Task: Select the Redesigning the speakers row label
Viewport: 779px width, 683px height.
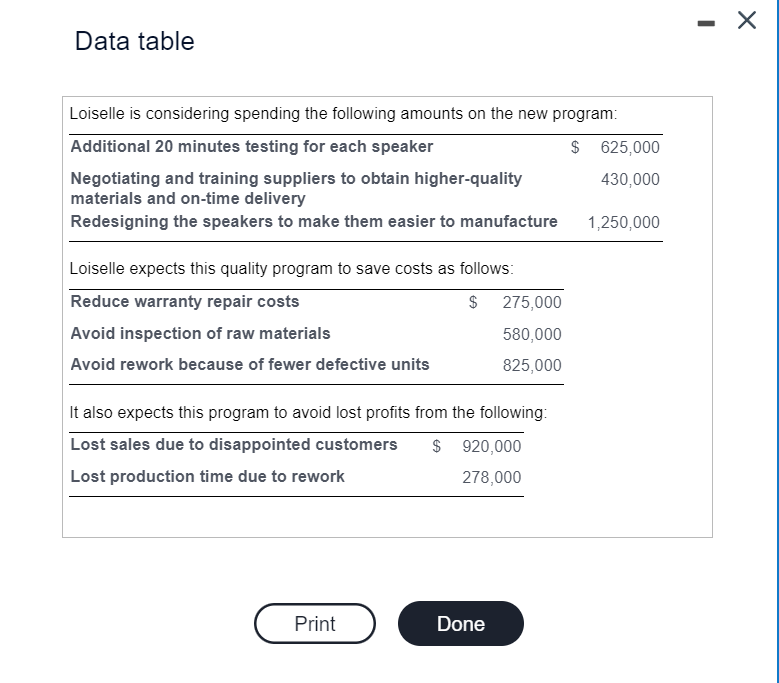Action: click(314, 221)
